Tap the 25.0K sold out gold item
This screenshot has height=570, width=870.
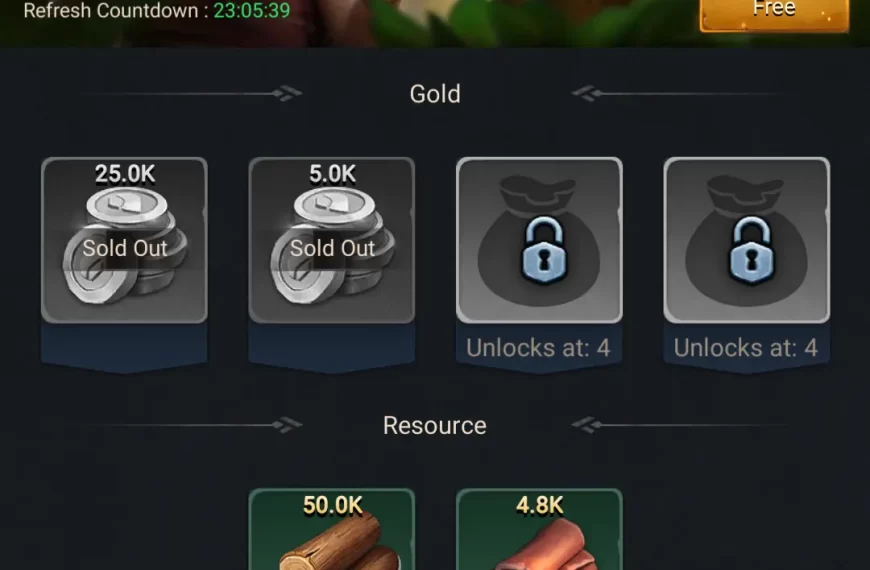[x=124, y=240]
